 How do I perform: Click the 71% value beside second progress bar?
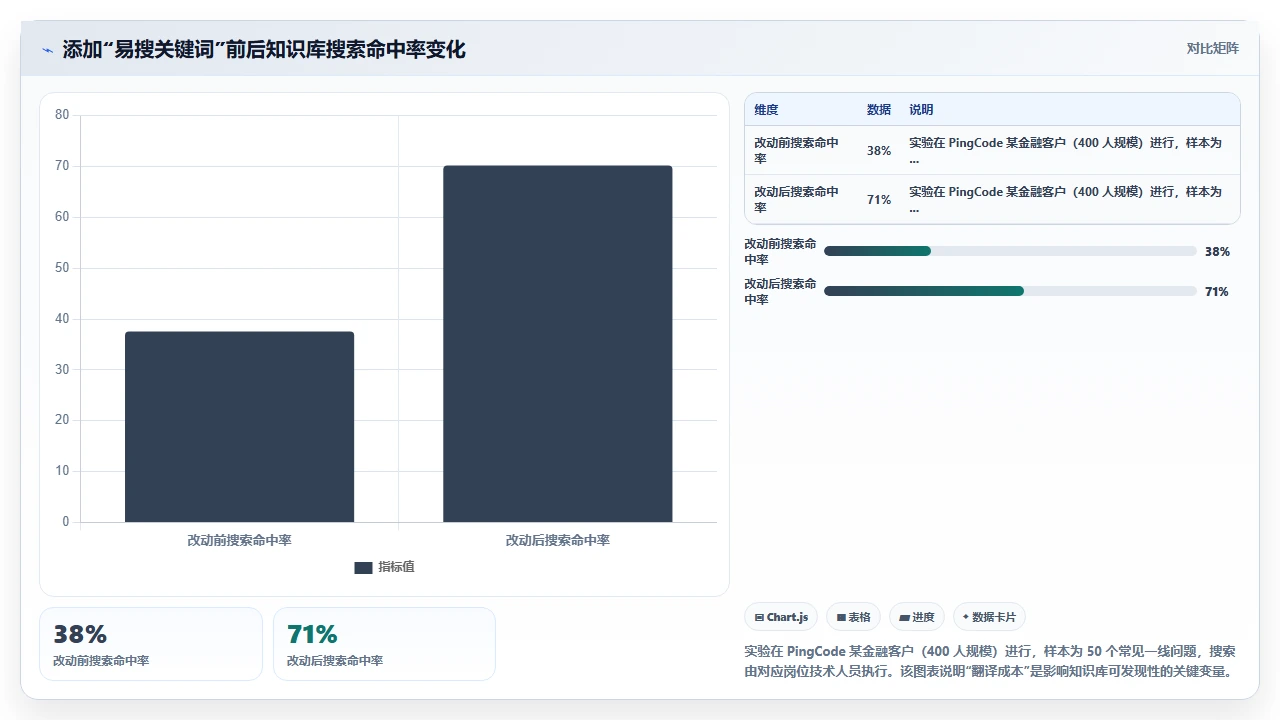point(1217,292)
